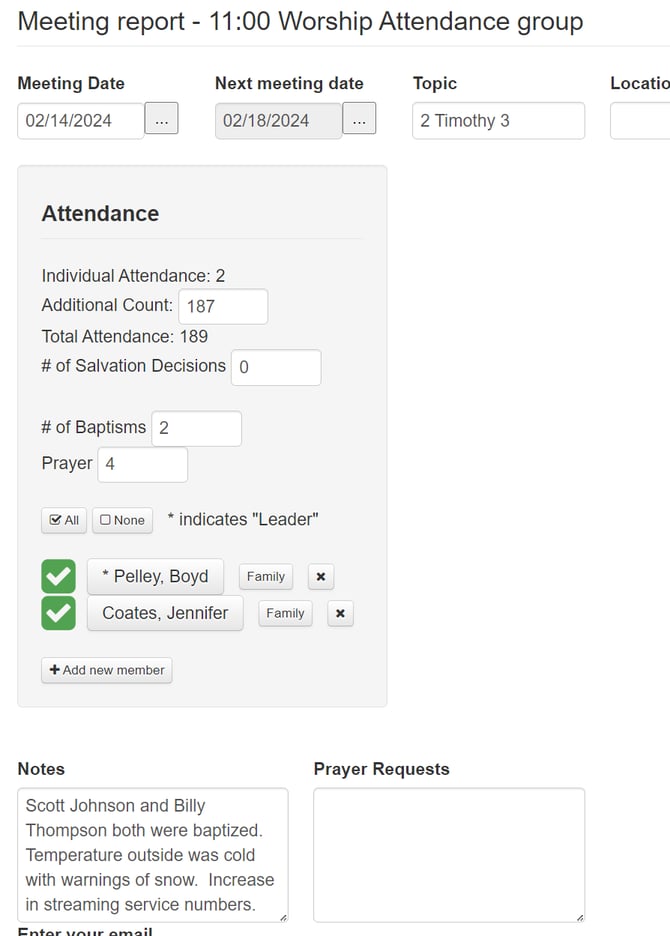Open Family details for Coates, Jennifer
Viewport: 670px width, 936px height.
coord(285,613)
